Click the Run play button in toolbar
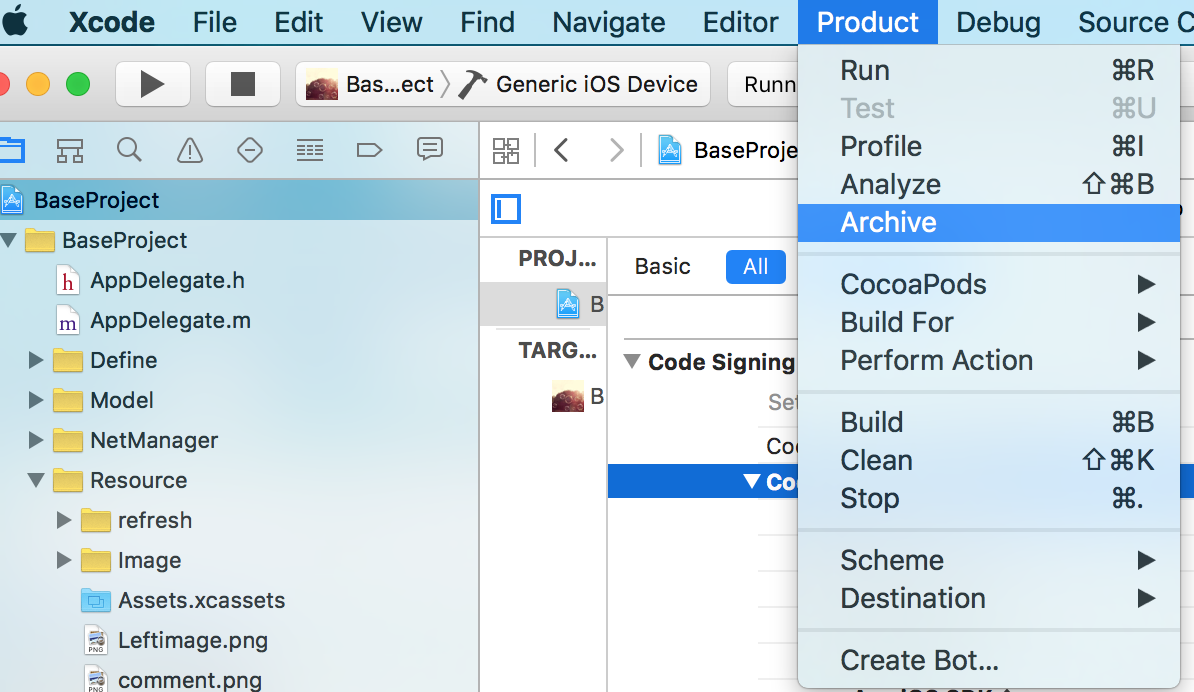Image resolution: width=1194 pixels, height=692 pixels. pos(152,84)
